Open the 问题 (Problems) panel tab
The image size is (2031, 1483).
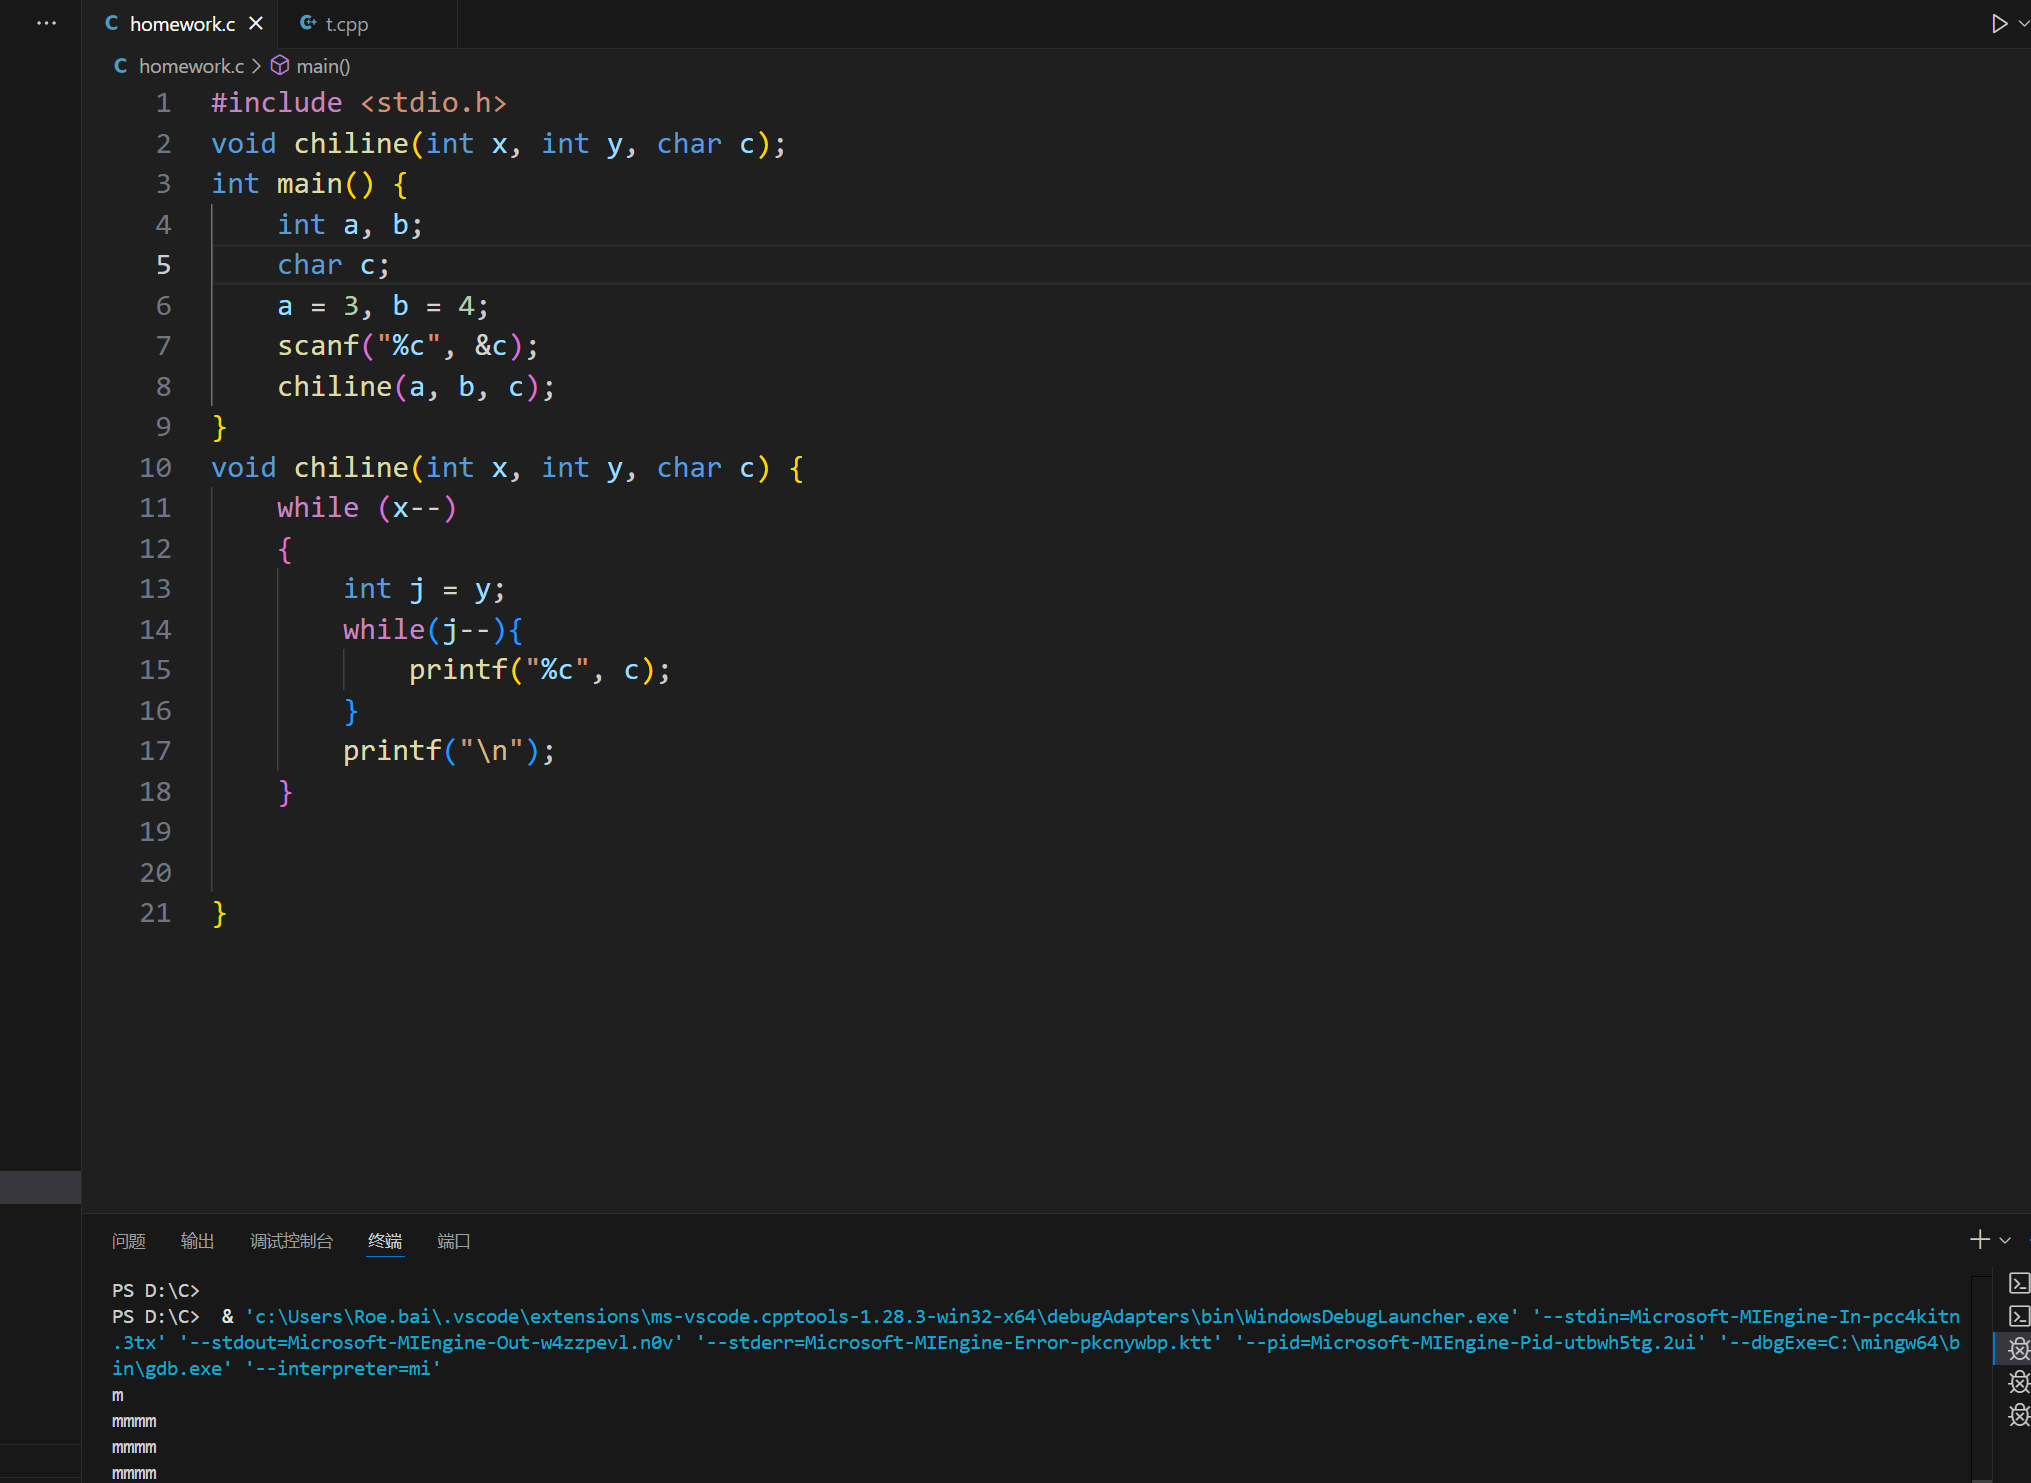click(x=129, y=1241)
